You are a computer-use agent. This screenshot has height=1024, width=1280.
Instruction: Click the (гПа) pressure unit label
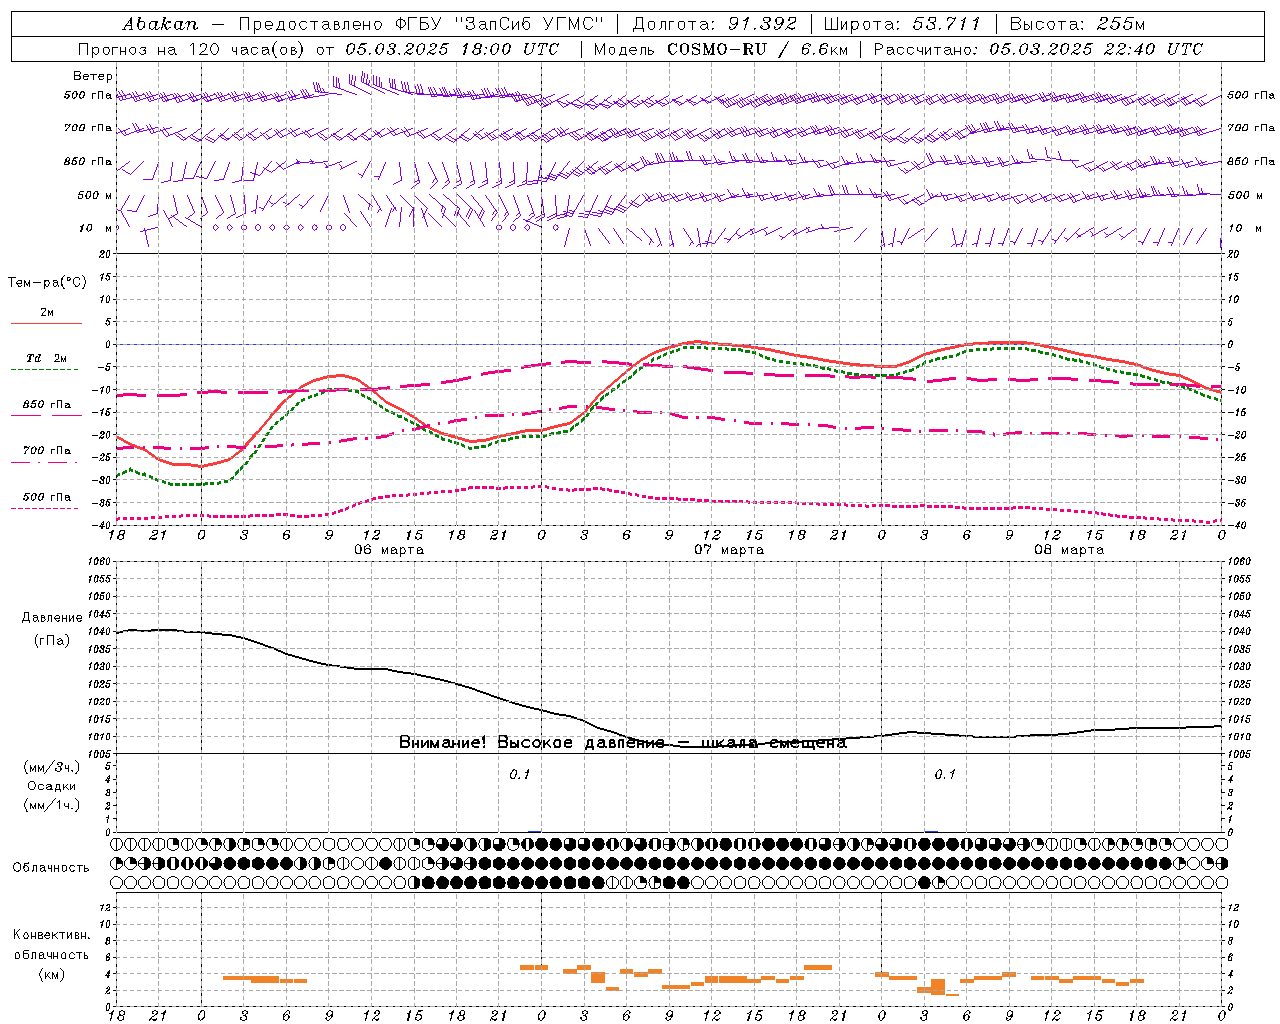click(52, 641)
